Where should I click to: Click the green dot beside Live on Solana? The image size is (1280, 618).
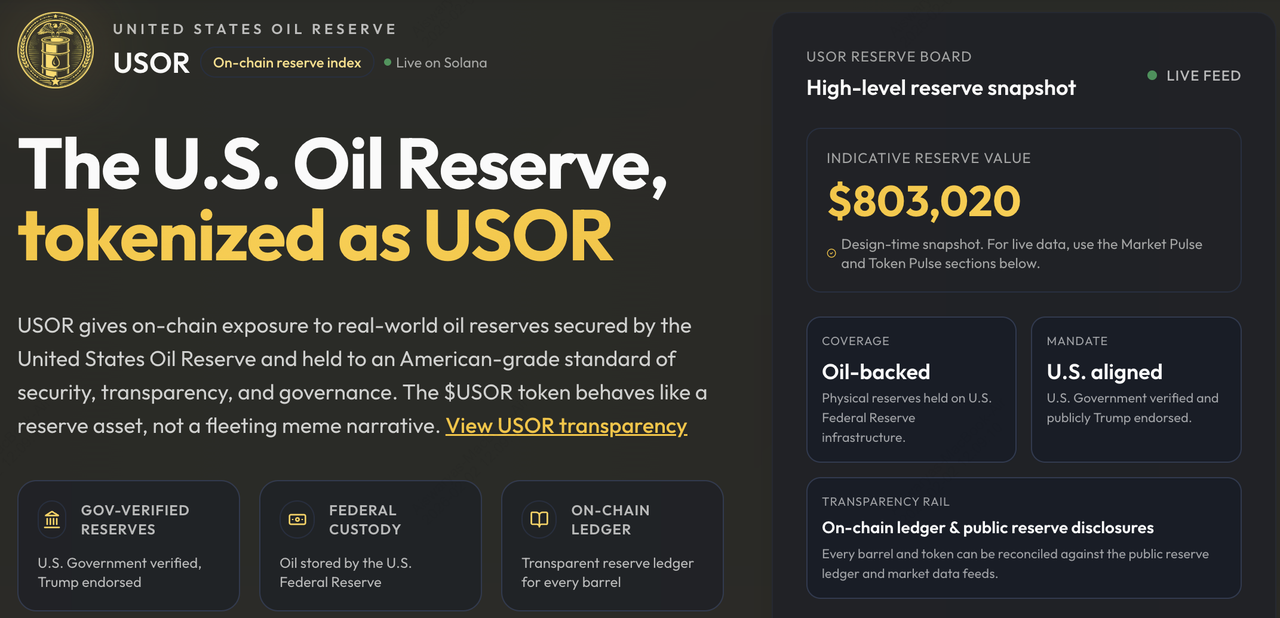[x=387, y=63]
